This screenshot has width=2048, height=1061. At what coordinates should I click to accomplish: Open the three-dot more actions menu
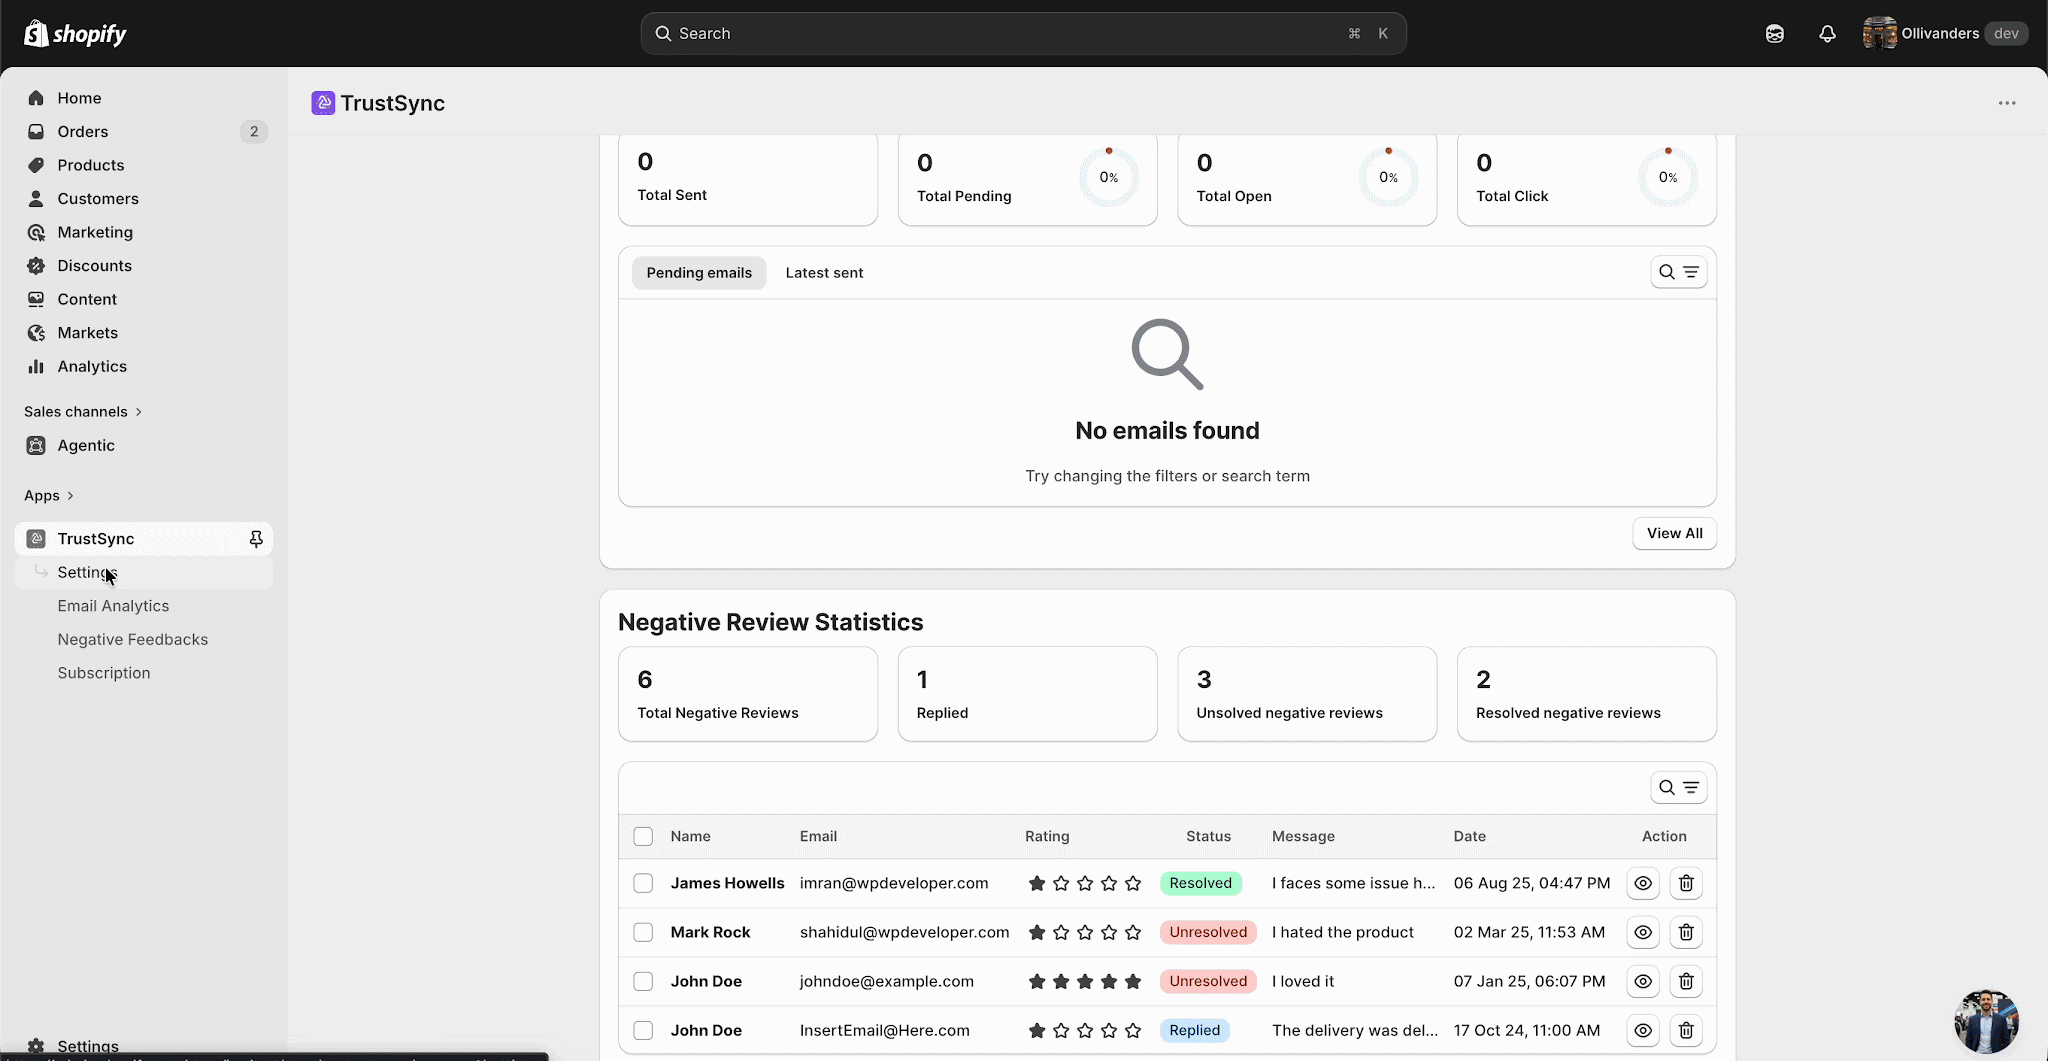click(2007, 103)
